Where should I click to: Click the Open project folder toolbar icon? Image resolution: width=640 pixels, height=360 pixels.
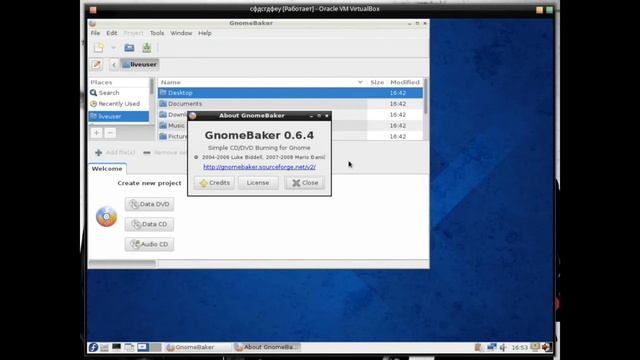tap(129, 48)
